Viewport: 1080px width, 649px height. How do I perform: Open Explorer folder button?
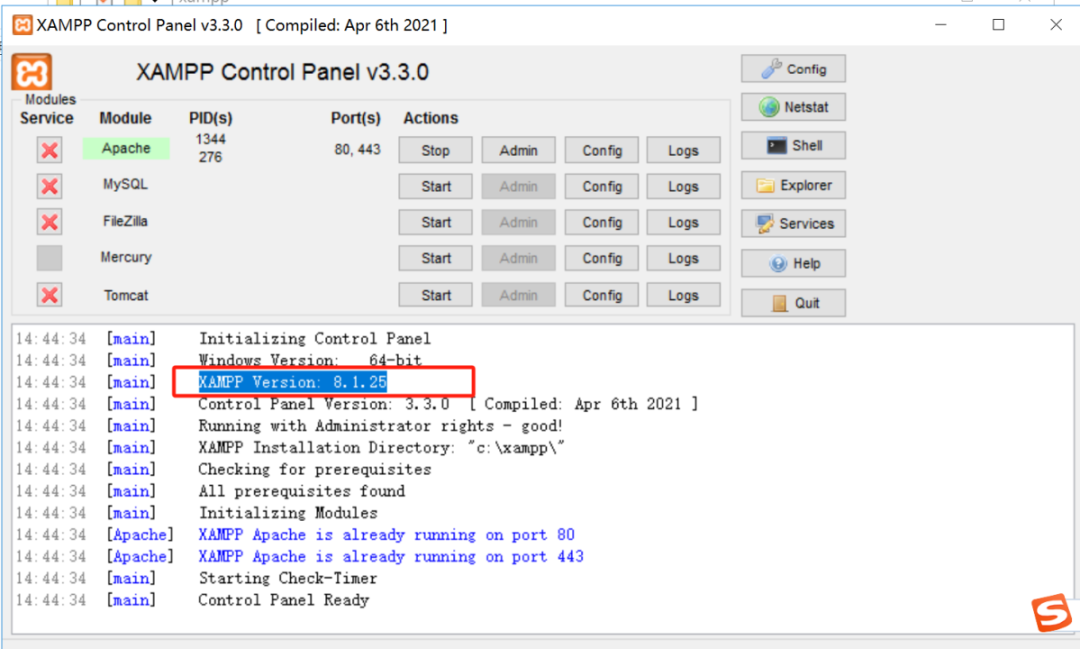click(x=793, y=185)
